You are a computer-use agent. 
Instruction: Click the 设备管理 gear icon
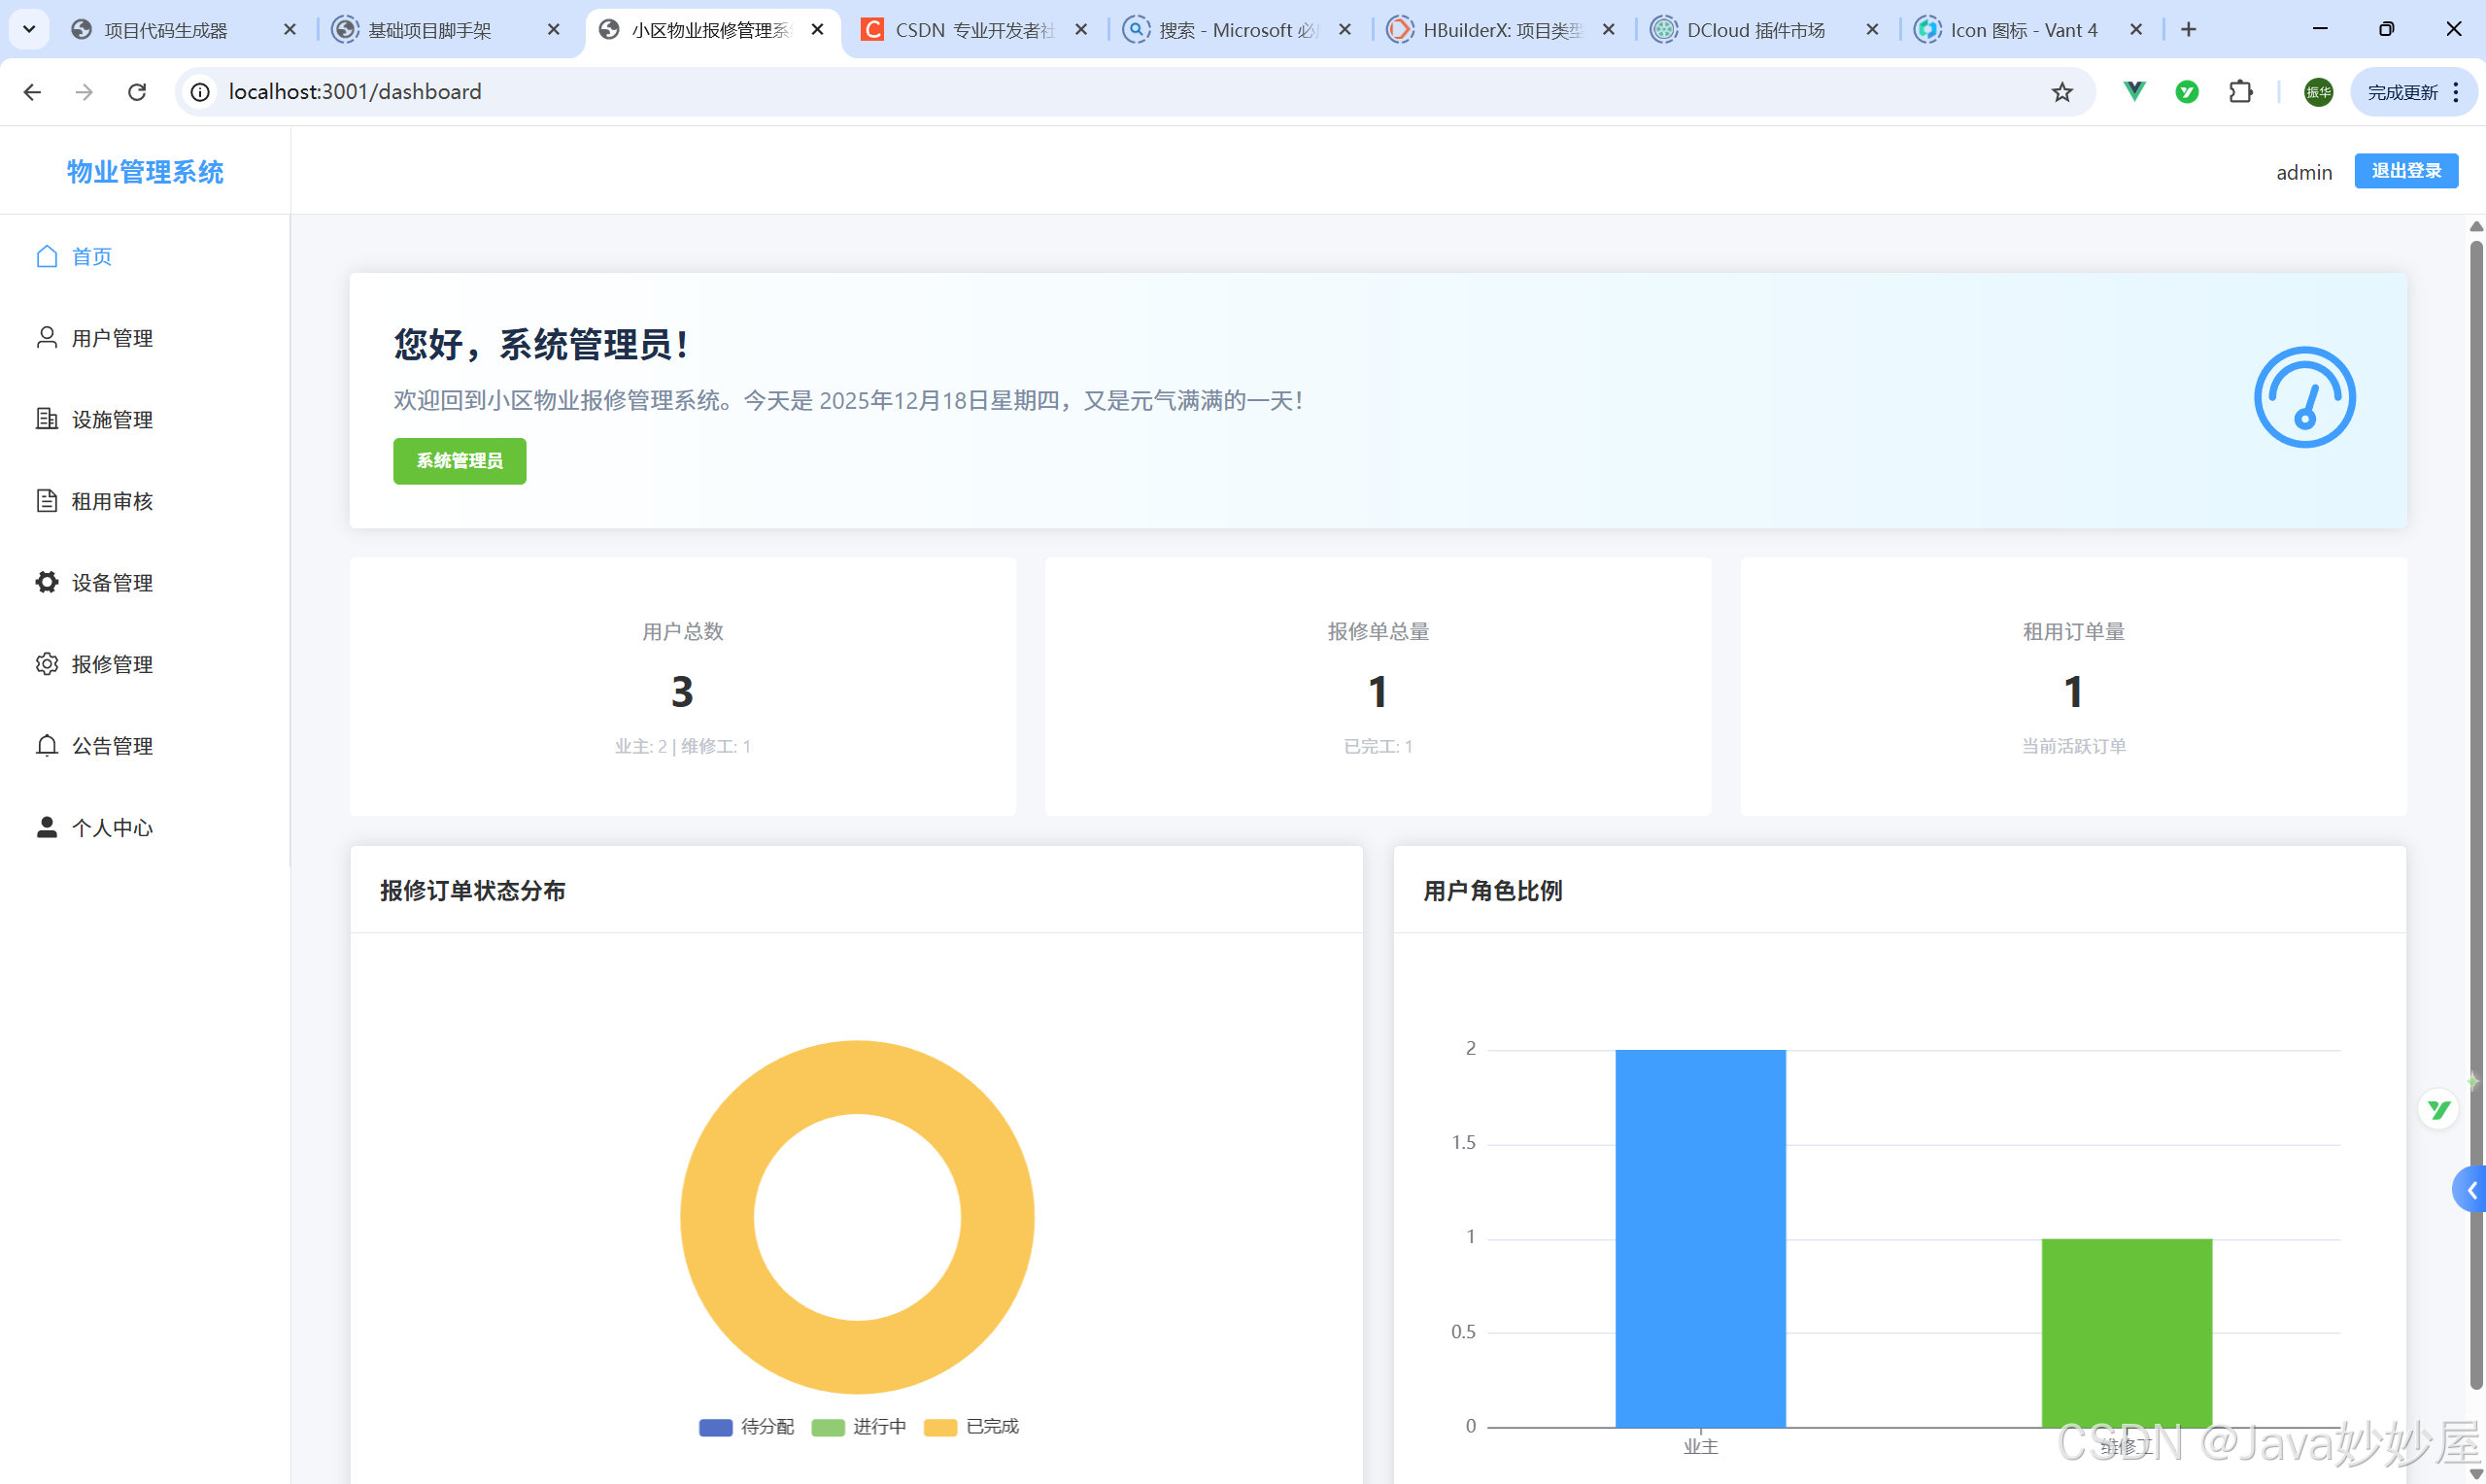click(x=46, y=582)
